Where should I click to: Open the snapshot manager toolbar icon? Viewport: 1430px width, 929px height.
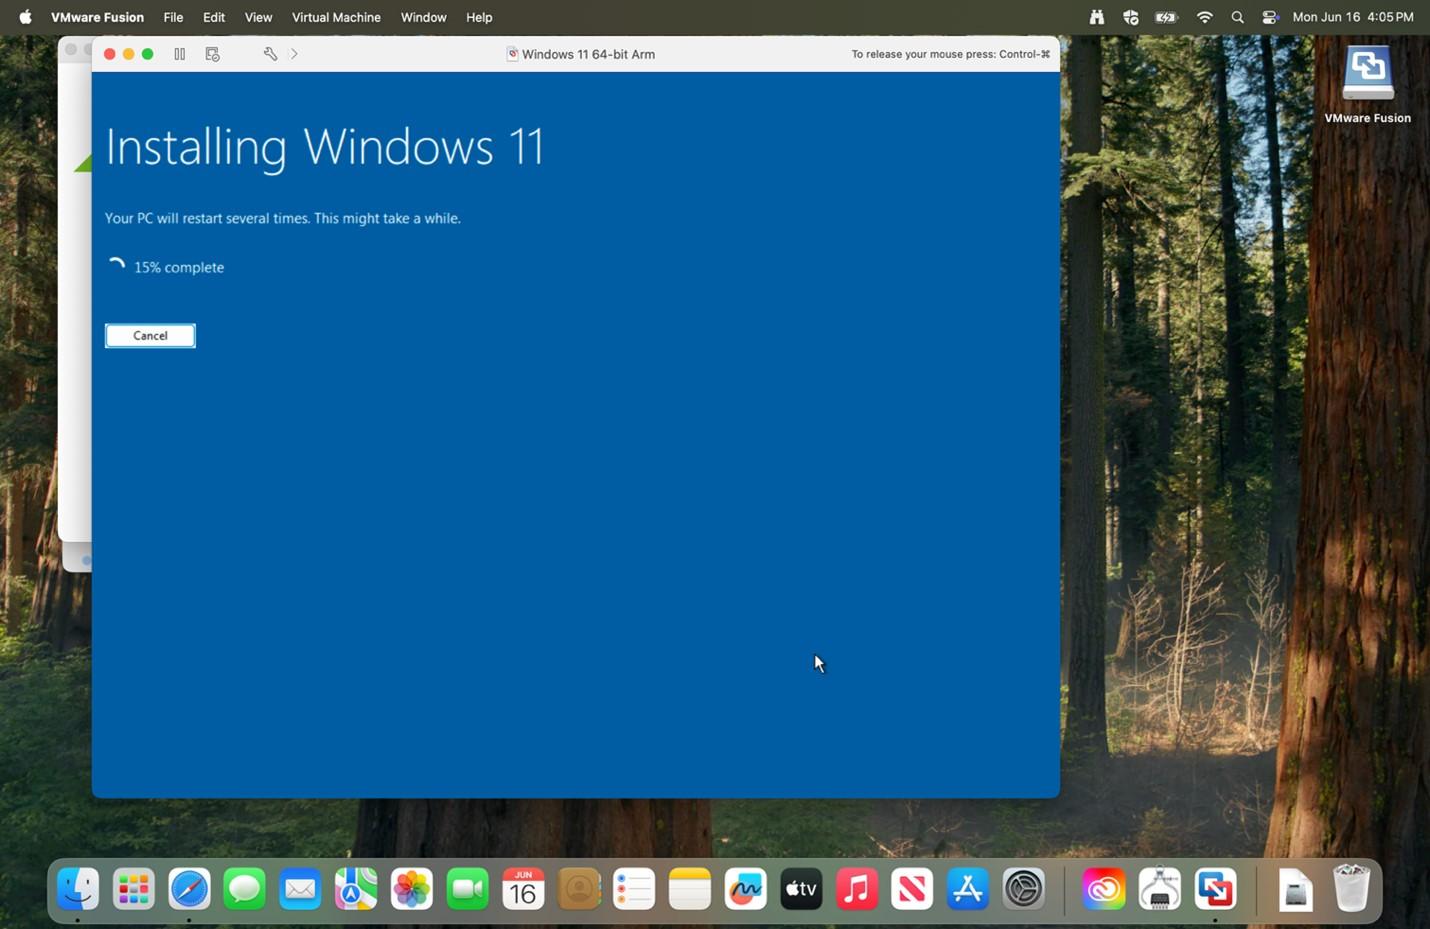point(212,54)
